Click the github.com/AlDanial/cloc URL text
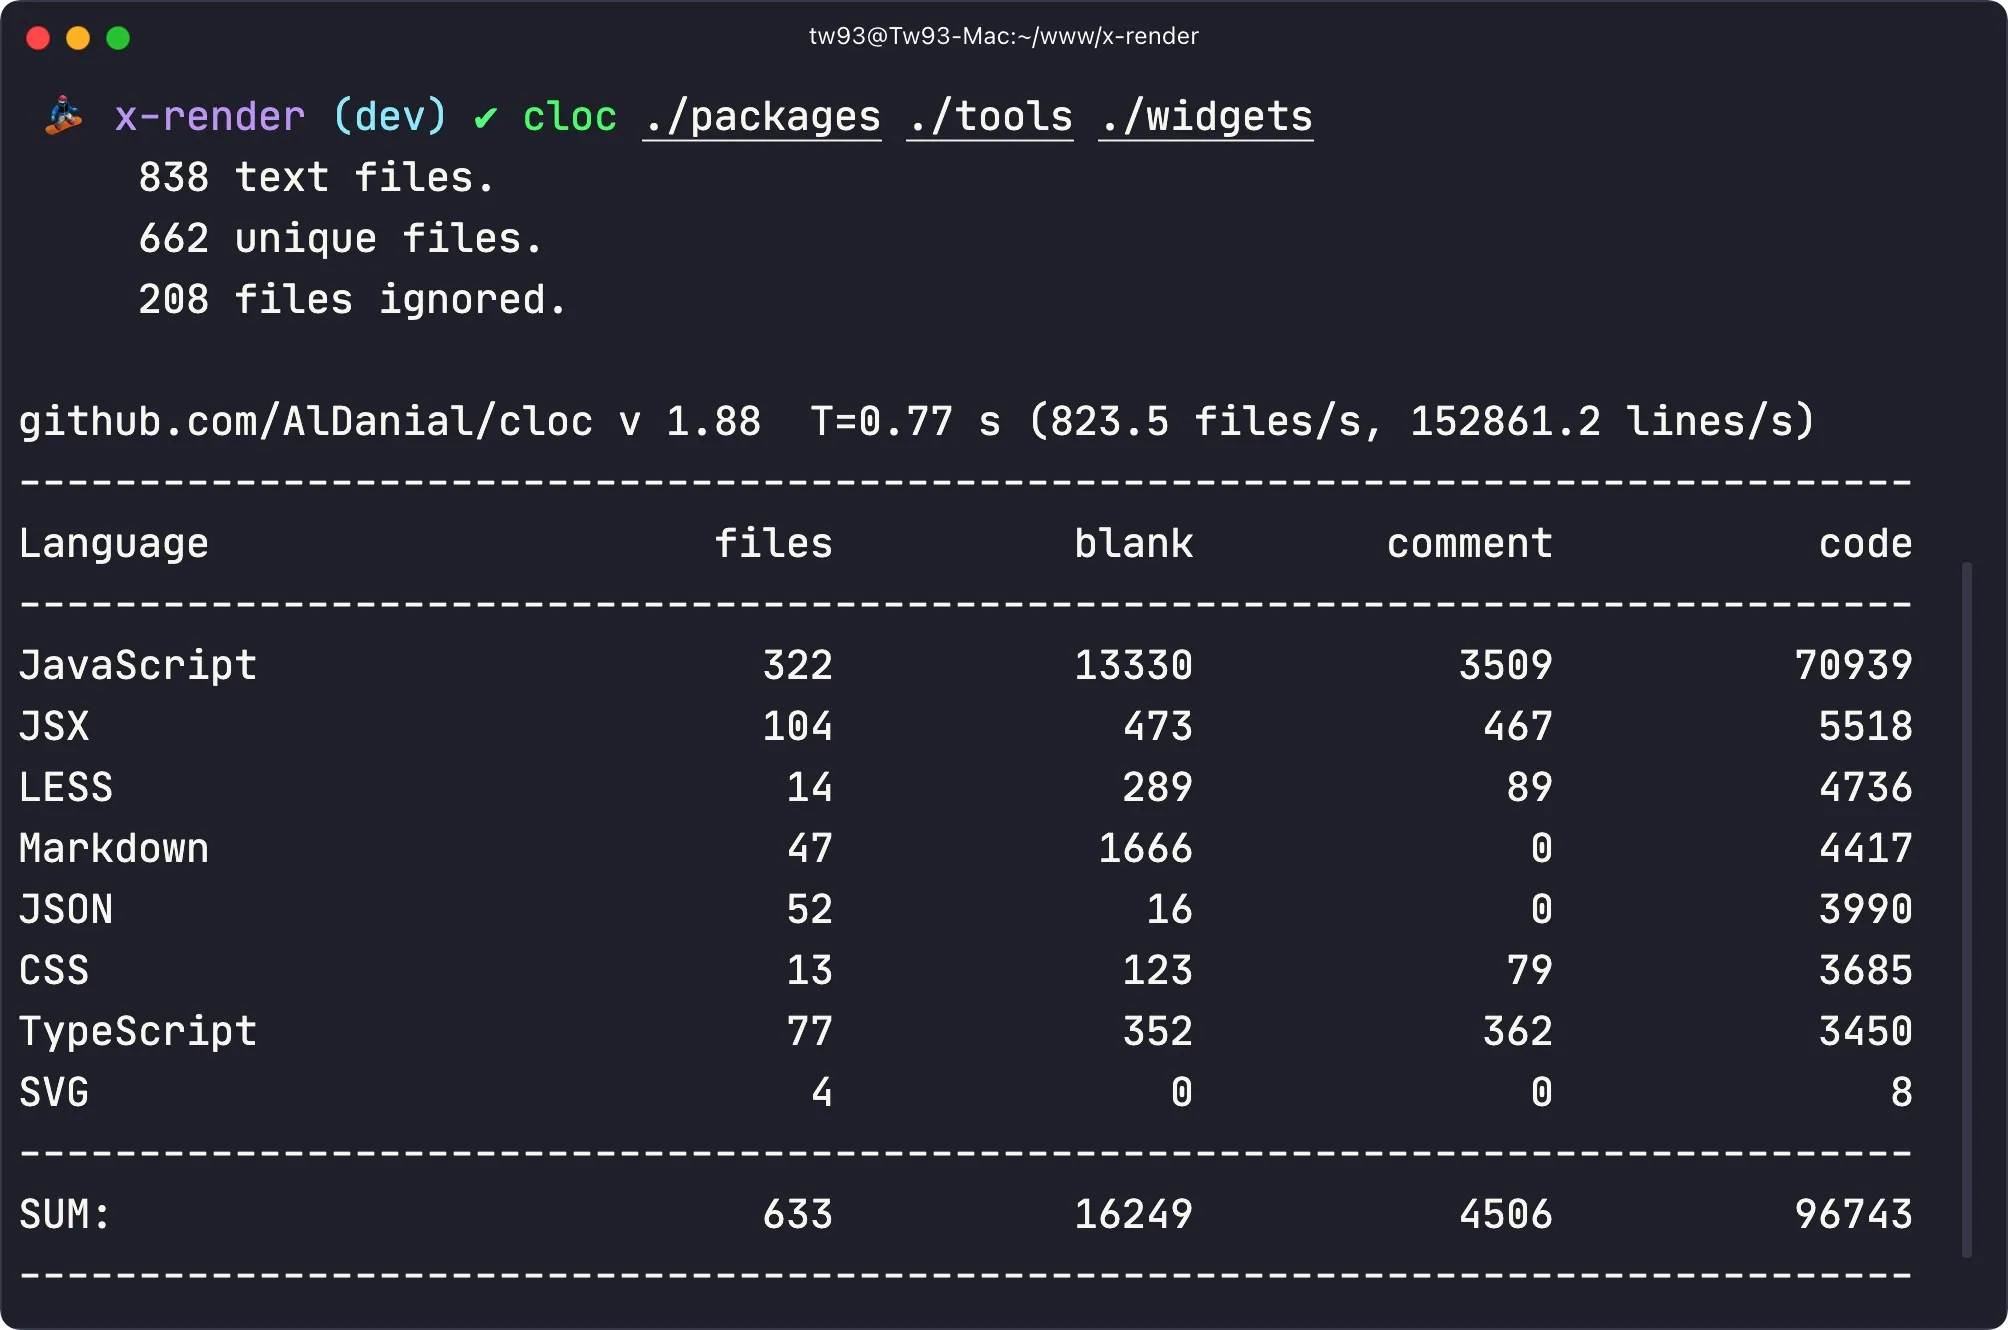This screenshot has height=1330, width=2008. tap(306, 421)
